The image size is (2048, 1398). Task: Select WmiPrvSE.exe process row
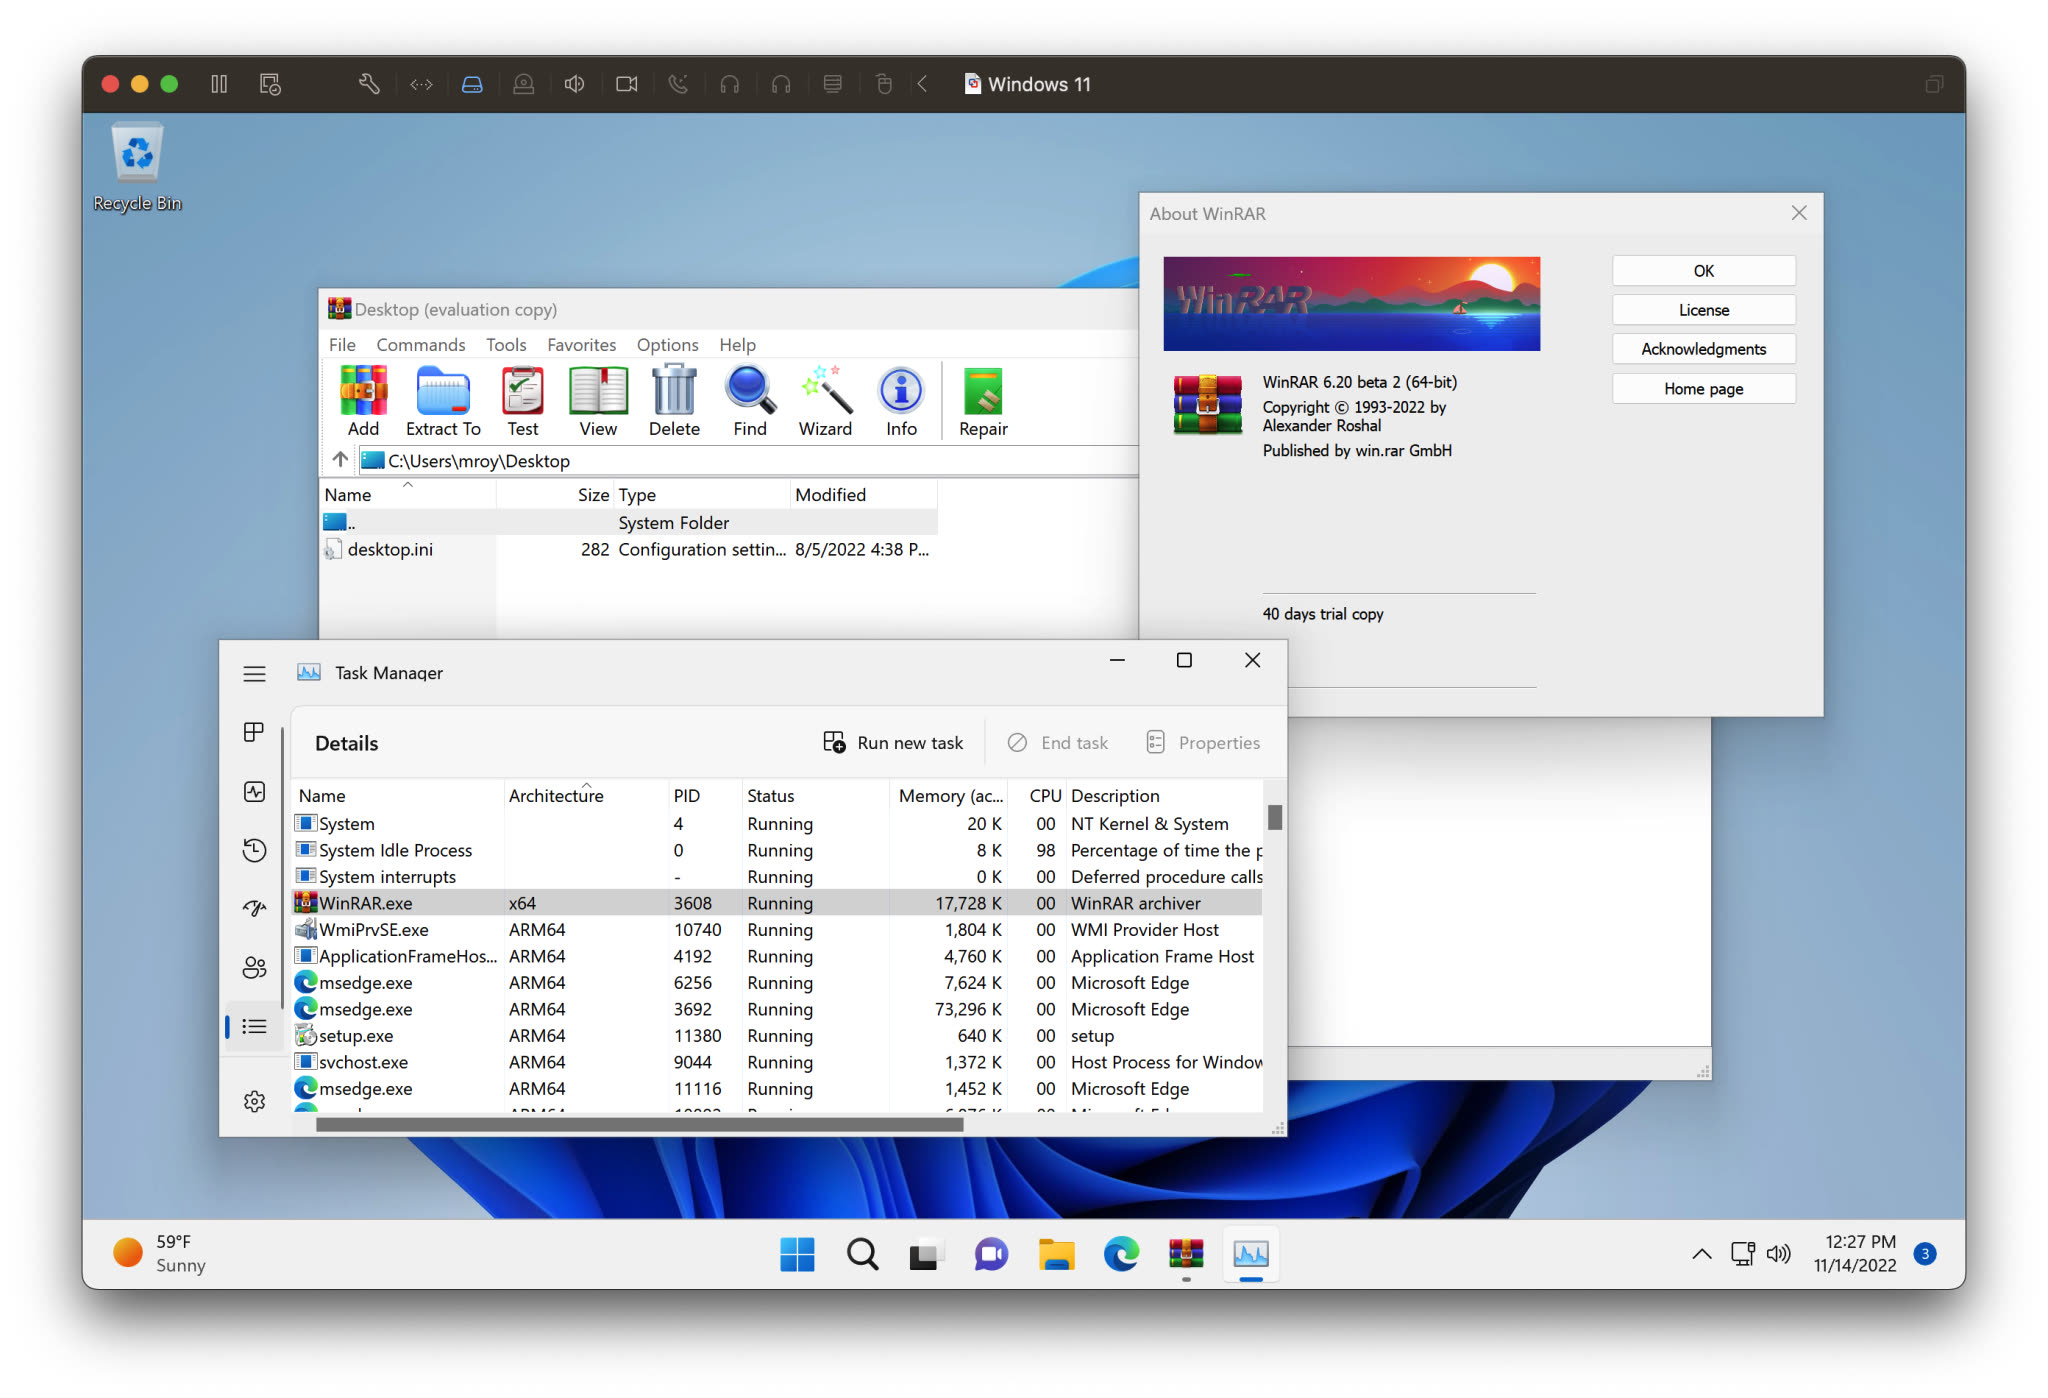click(x=777, y=929)
